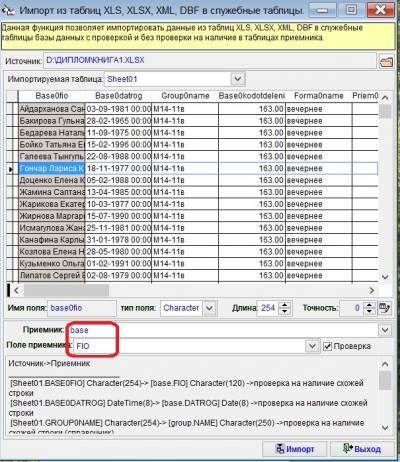Screen dimensions: 400x462
Task: Click the field settings icon beside Точность
Action: [x=385, y=308]
